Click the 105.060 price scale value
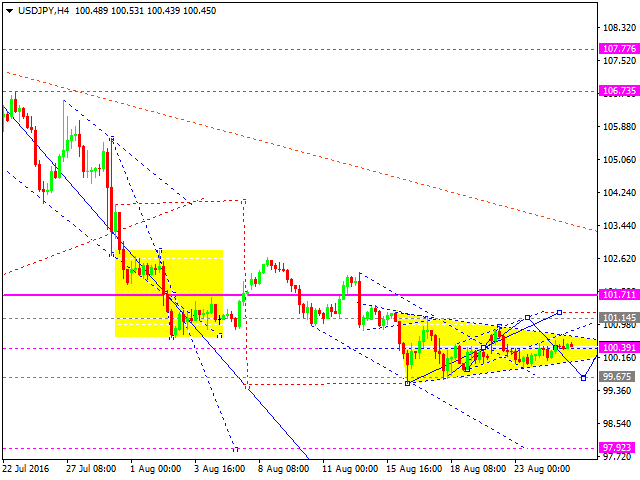This screenshot has width=640, height=480. click(619, 160)
